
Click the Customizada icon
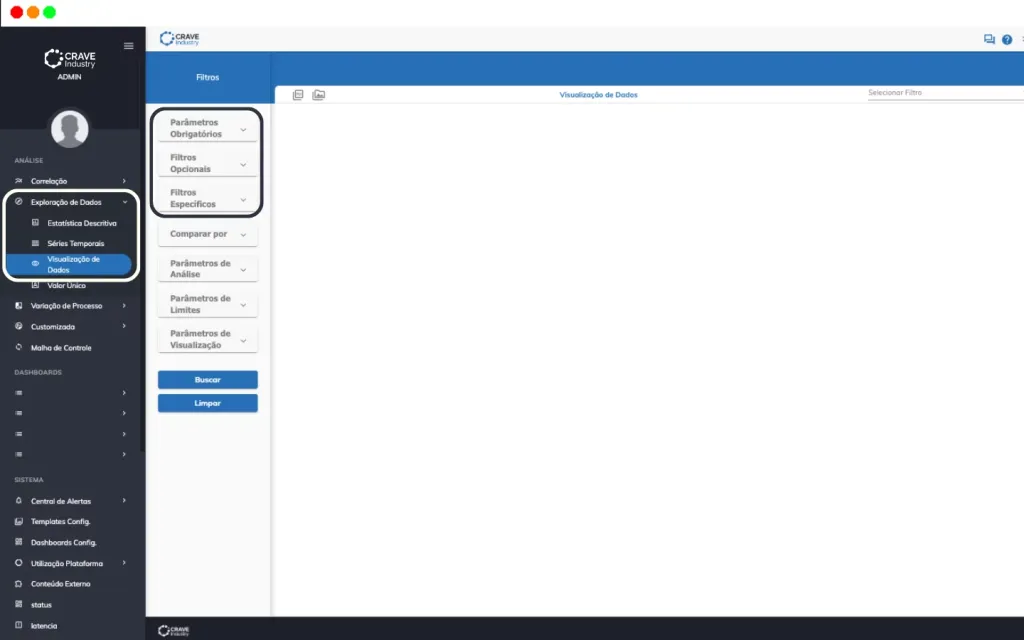click(x=18, y=327)
